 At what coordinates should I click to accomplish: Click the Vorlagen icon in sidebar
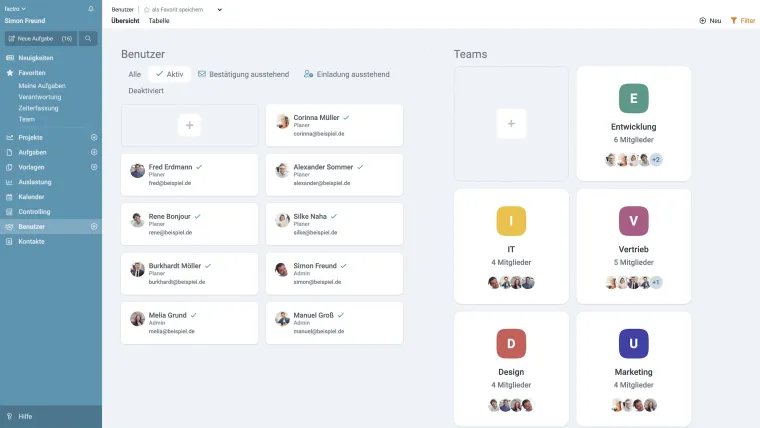click(10, 167)
